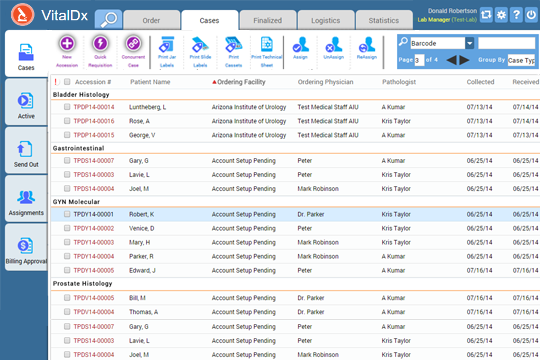
Task: Collapse the Gastrointestinal group
Action: pos(79,148)
